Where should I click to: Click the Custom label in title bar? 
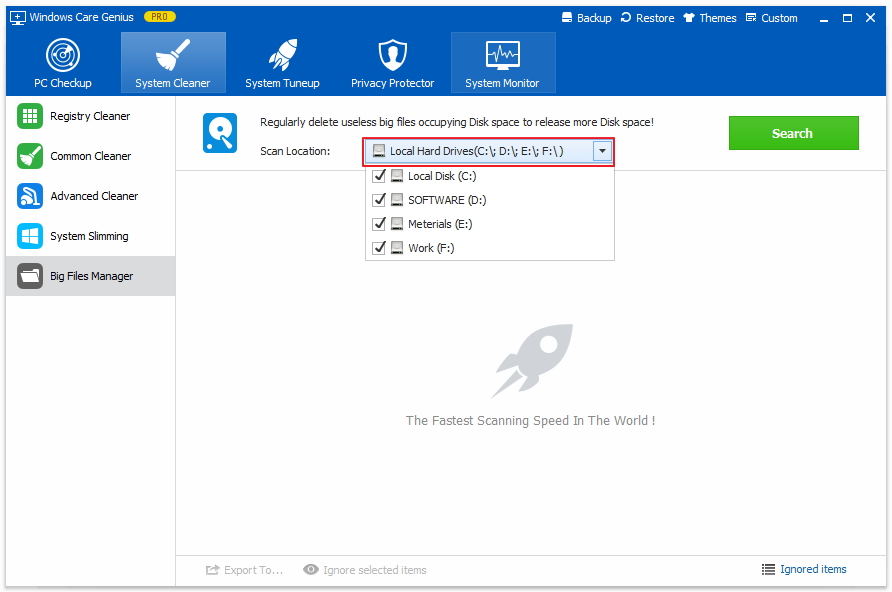779,18
